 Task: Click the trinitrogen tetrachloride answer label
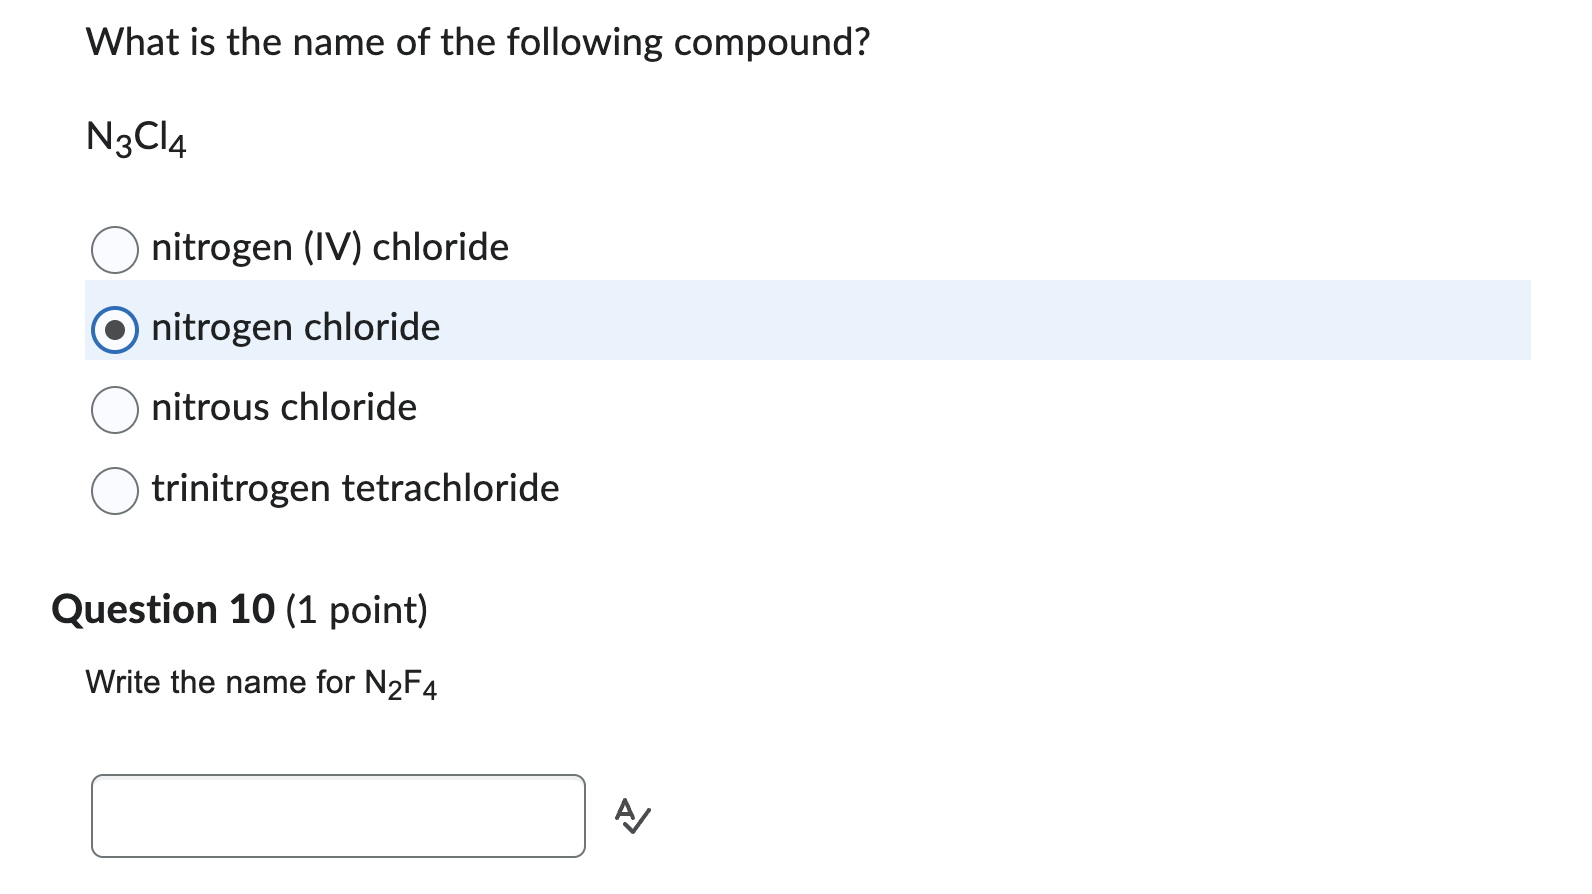[x=355, y=489]
